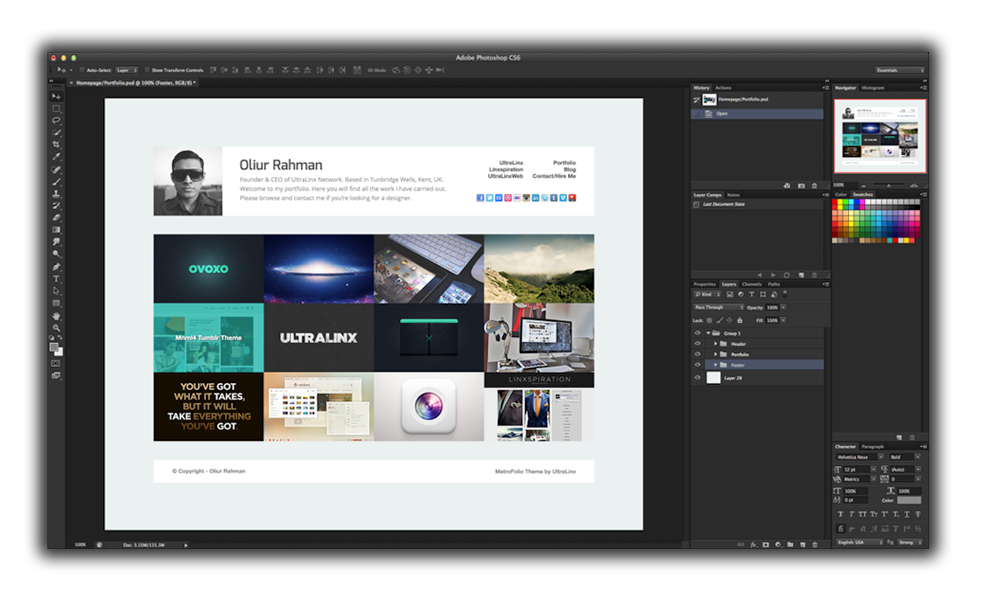Expand the Portfolio layer group

pyautogui.click(x=716, y=354)
